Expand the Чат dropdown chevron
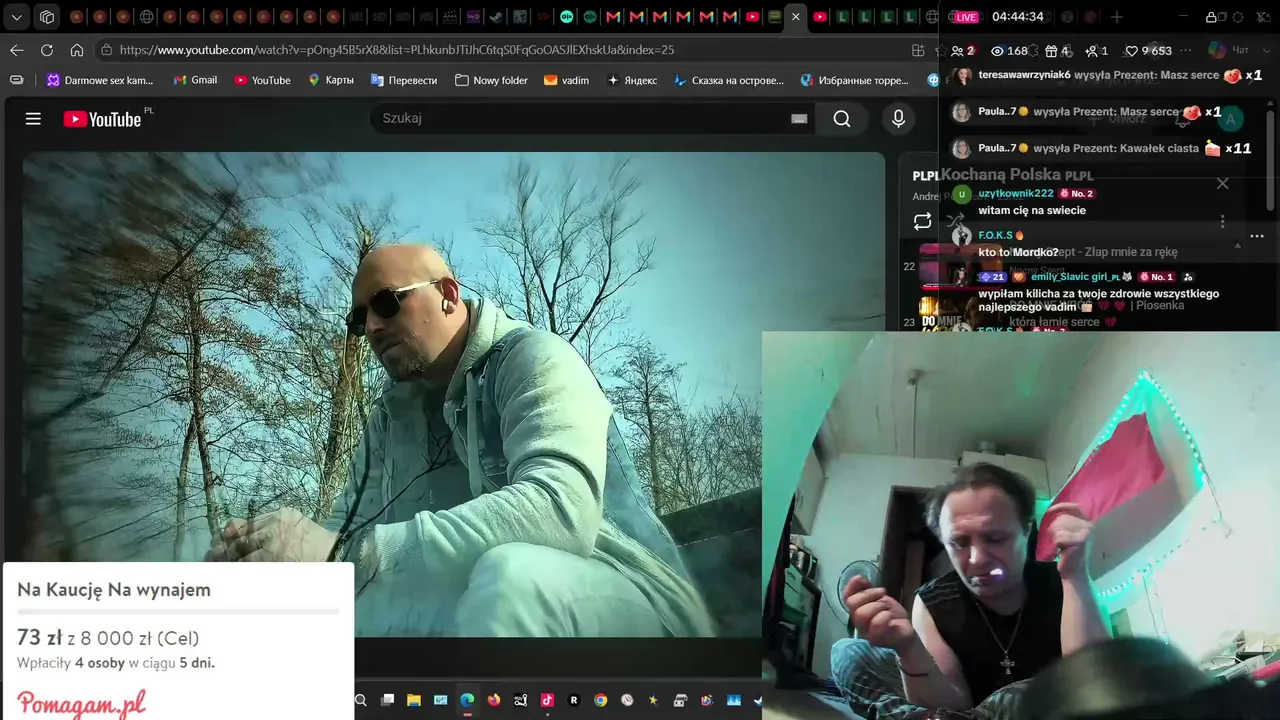The height and width of the screenshot is (720, 1280). 1266,50
